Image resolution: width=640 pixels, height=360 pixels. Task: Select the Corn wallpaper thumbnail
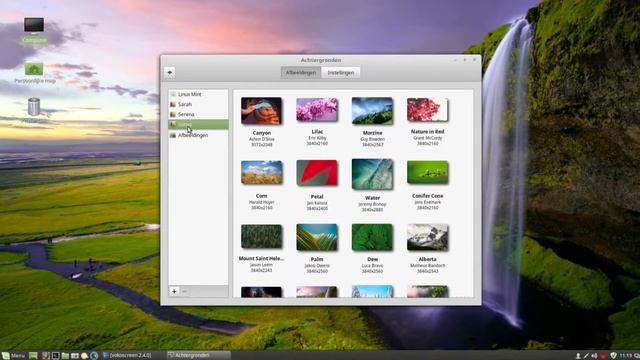click(x=262, y=172)
